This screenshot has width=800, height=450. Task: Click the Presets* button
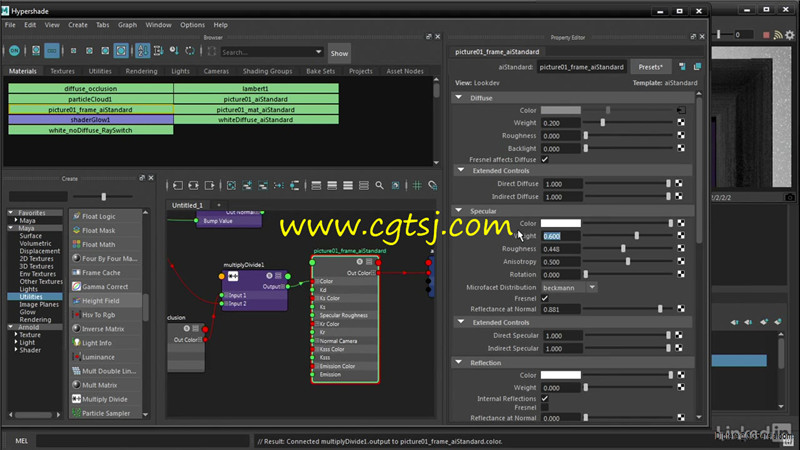tap(650, 67)
